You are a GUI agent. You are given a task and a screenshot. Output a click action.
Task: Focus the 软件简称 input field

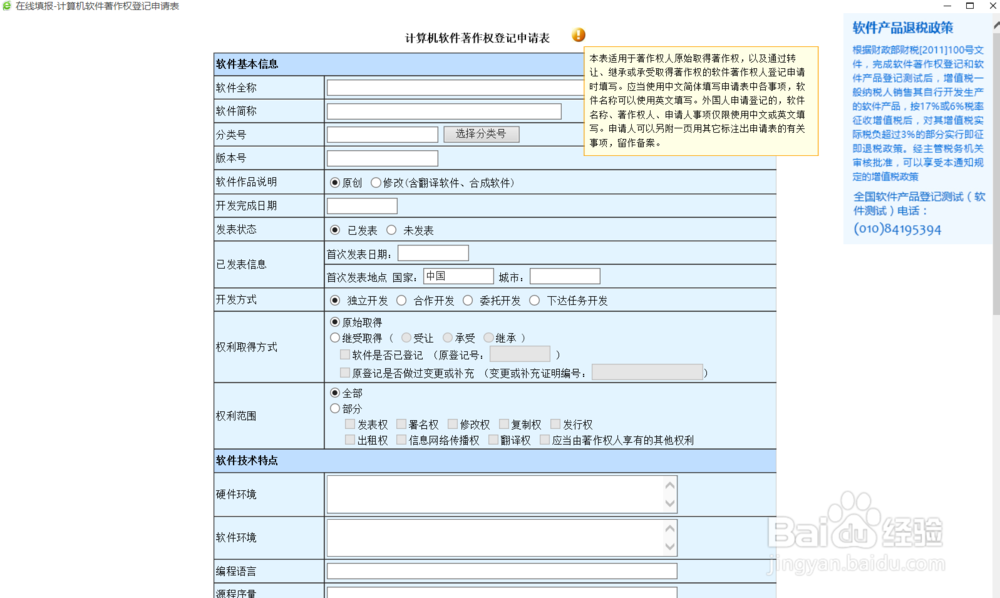click(444, 112)
